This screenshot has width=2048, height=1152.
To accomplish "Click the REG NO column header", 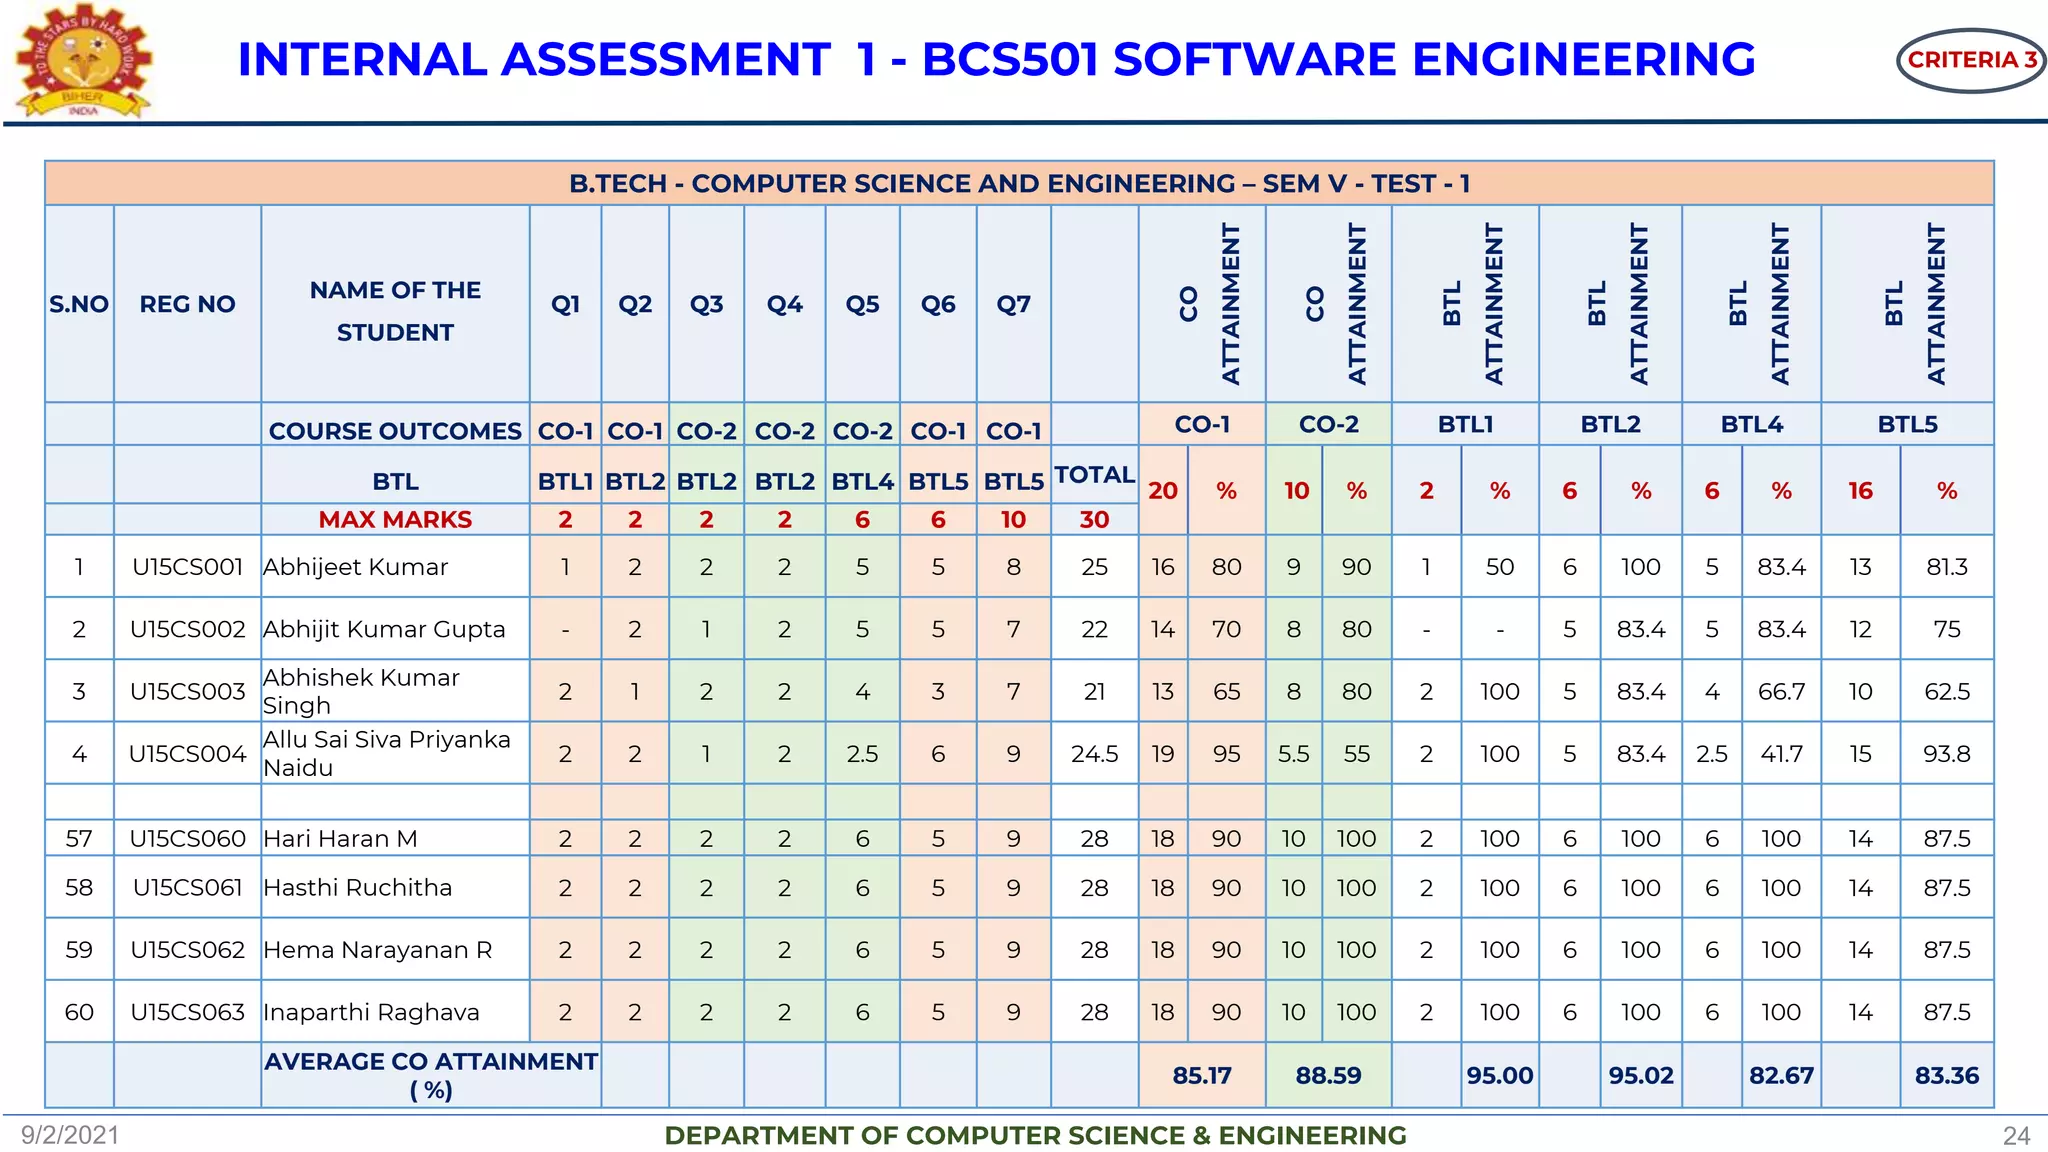I will (x=187, y=304).
